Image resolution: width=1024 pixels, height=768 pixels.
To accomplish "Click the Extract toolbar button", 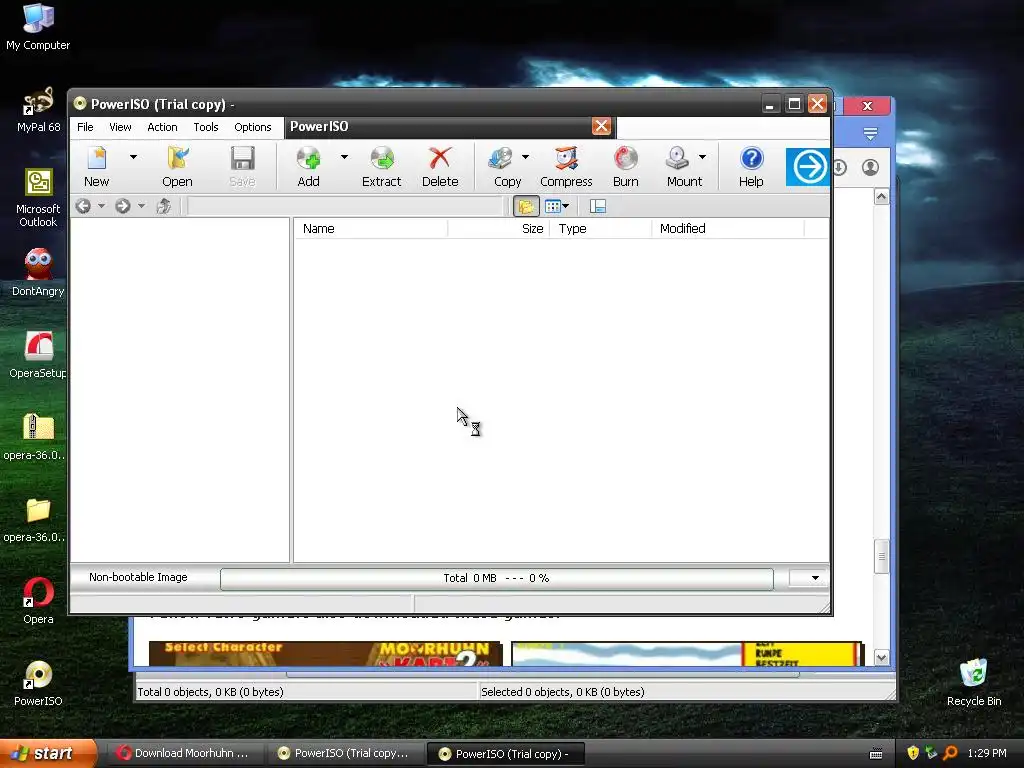I will 381,167.
